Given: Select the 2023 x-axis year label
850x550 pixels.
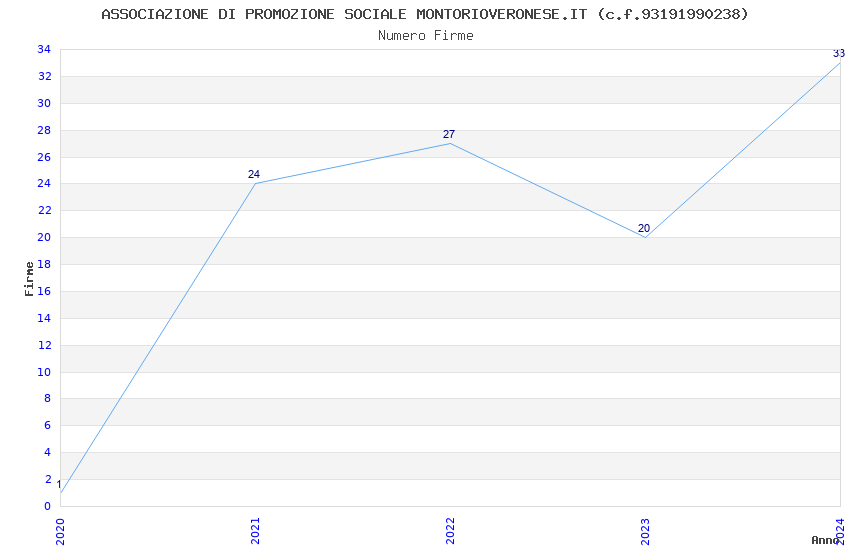Looking at the screenshot, I should [x=645, y=531].
